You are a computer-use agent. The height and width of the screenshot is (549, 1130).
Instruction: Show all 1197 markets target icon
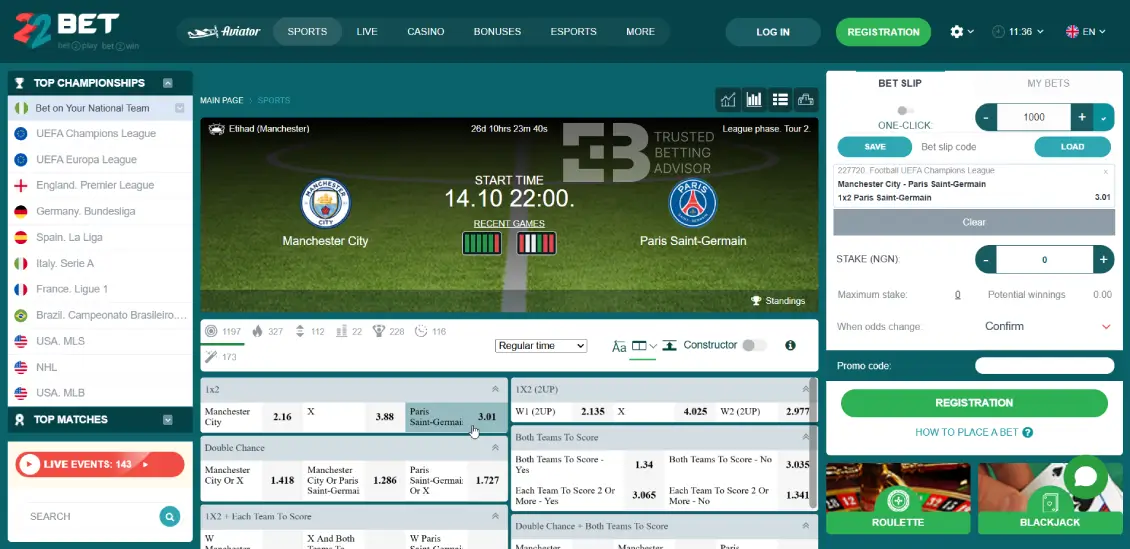[x=210, y=331]
